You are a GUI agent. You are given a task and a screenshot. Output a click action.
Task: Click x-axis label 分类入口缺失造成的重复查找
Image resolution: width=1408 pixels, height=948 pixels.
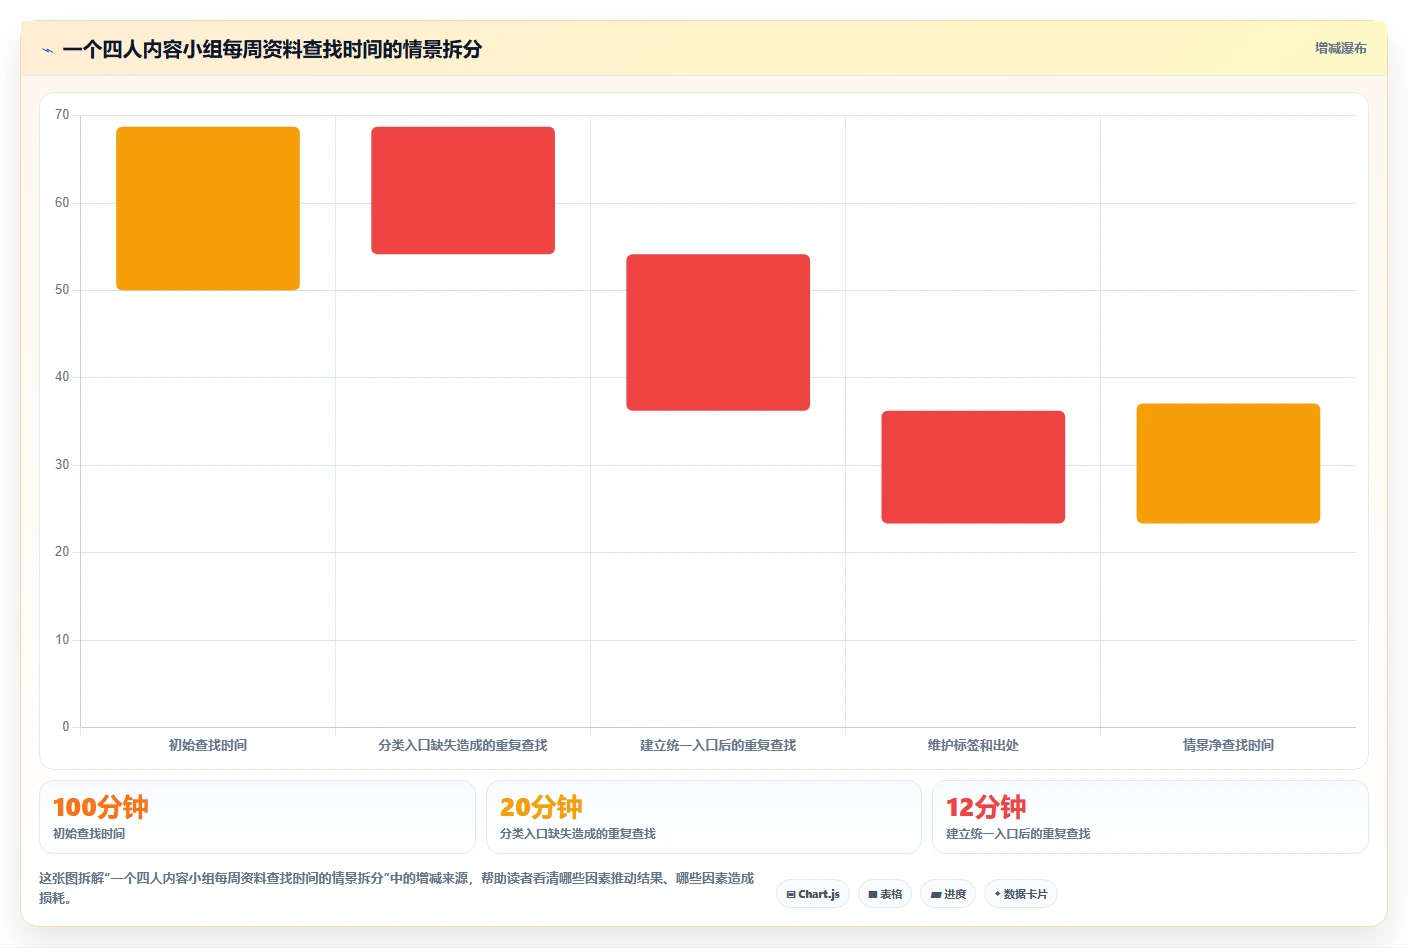pos(463,745)
